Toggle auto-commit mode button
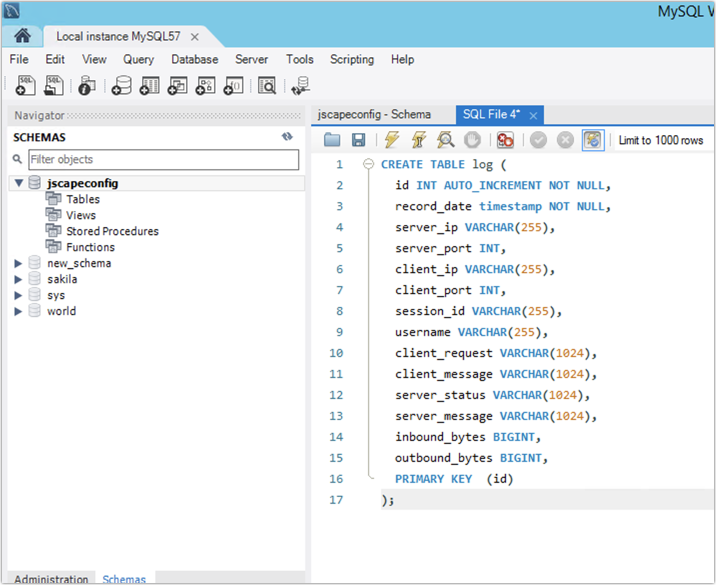Screen dimensions: 716x585 pyautogui.click(x=592, y=140)
